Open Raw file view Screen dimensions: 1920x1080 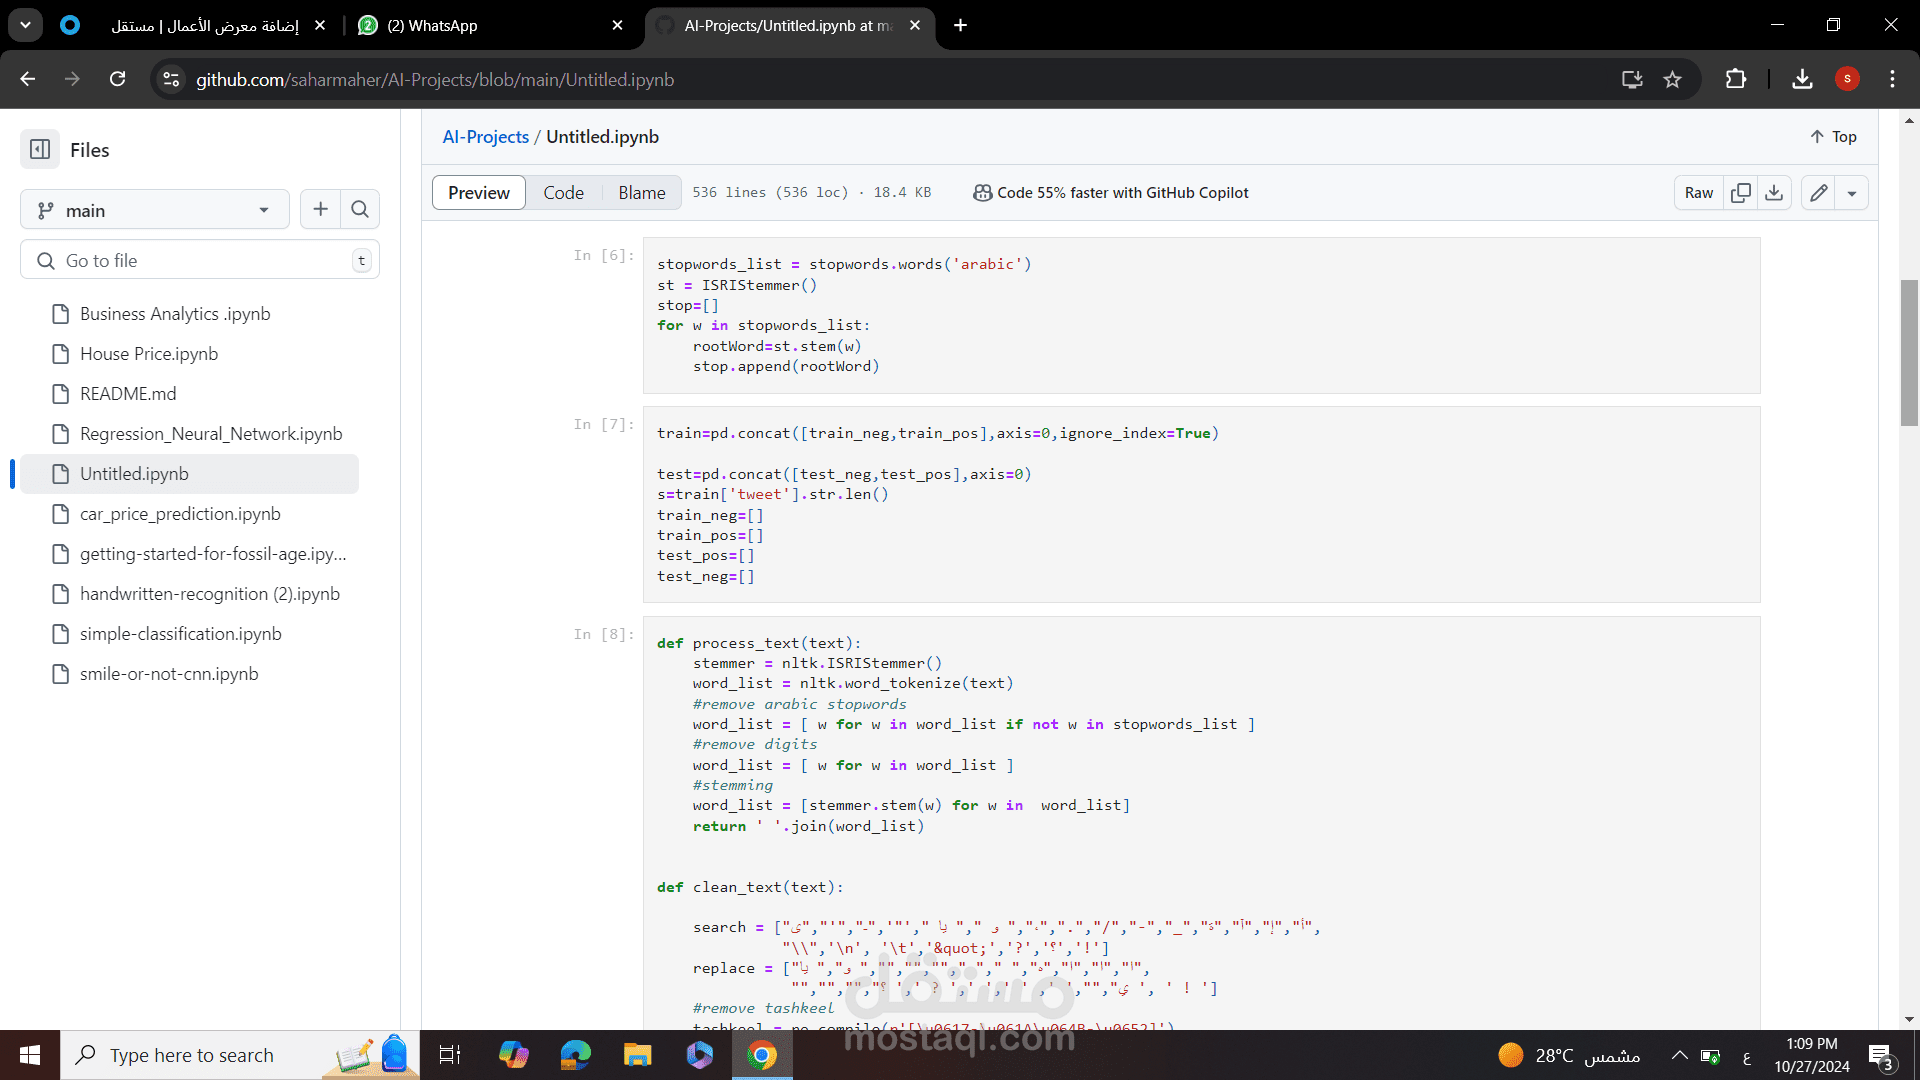1699,193
